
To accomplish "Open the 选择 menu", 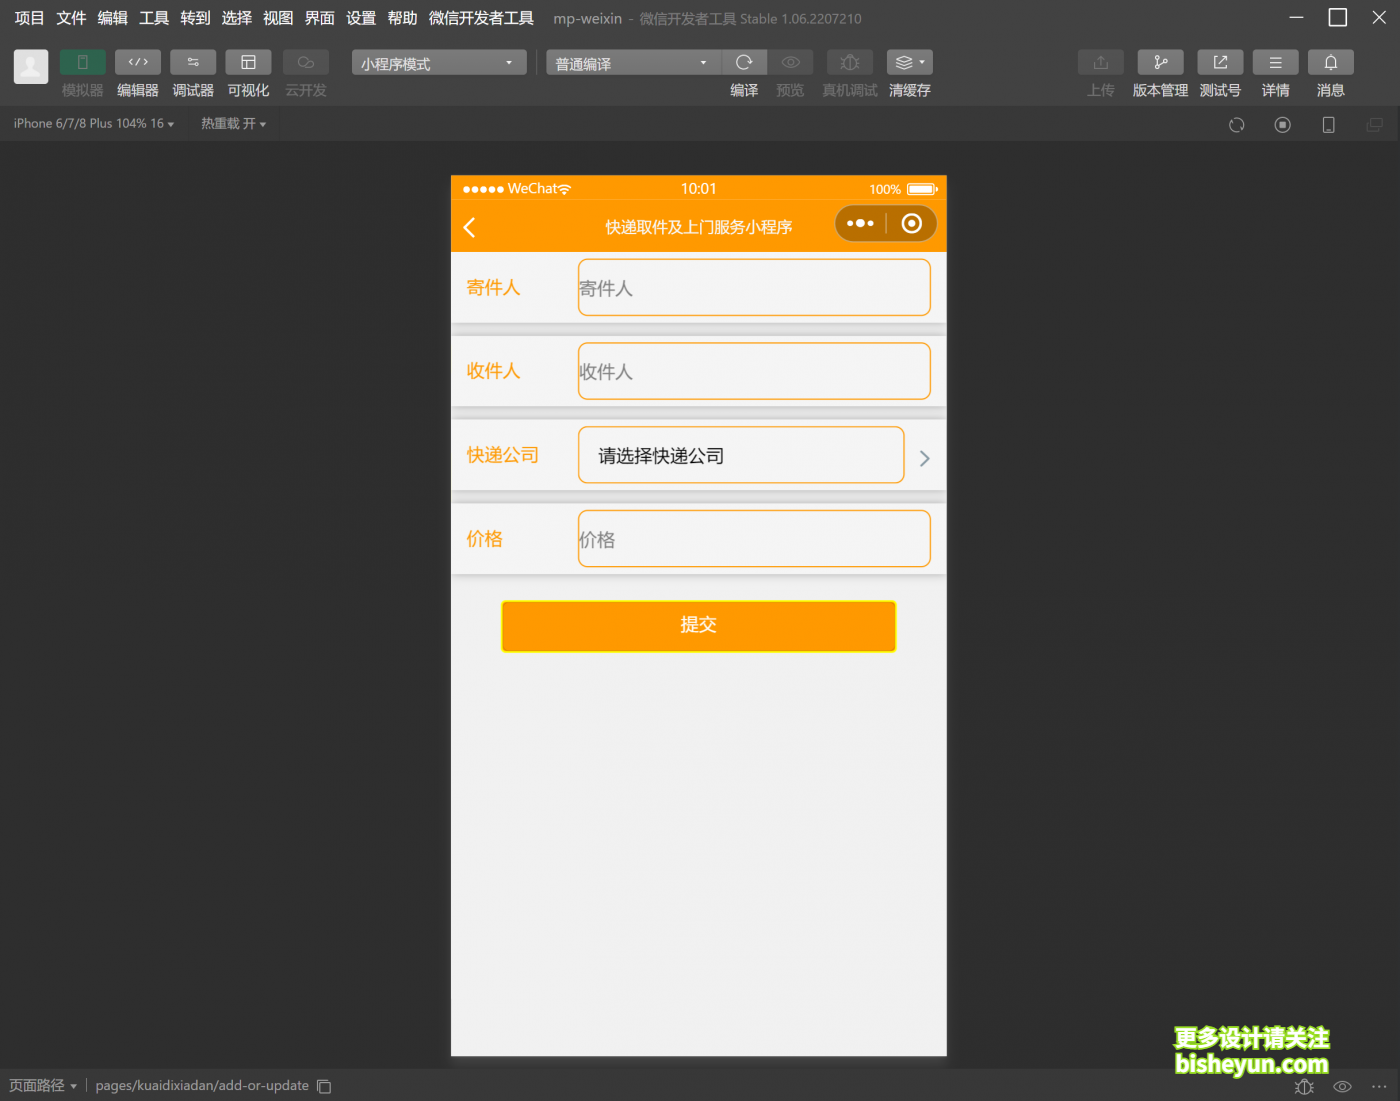I will (x=237, y=18).
